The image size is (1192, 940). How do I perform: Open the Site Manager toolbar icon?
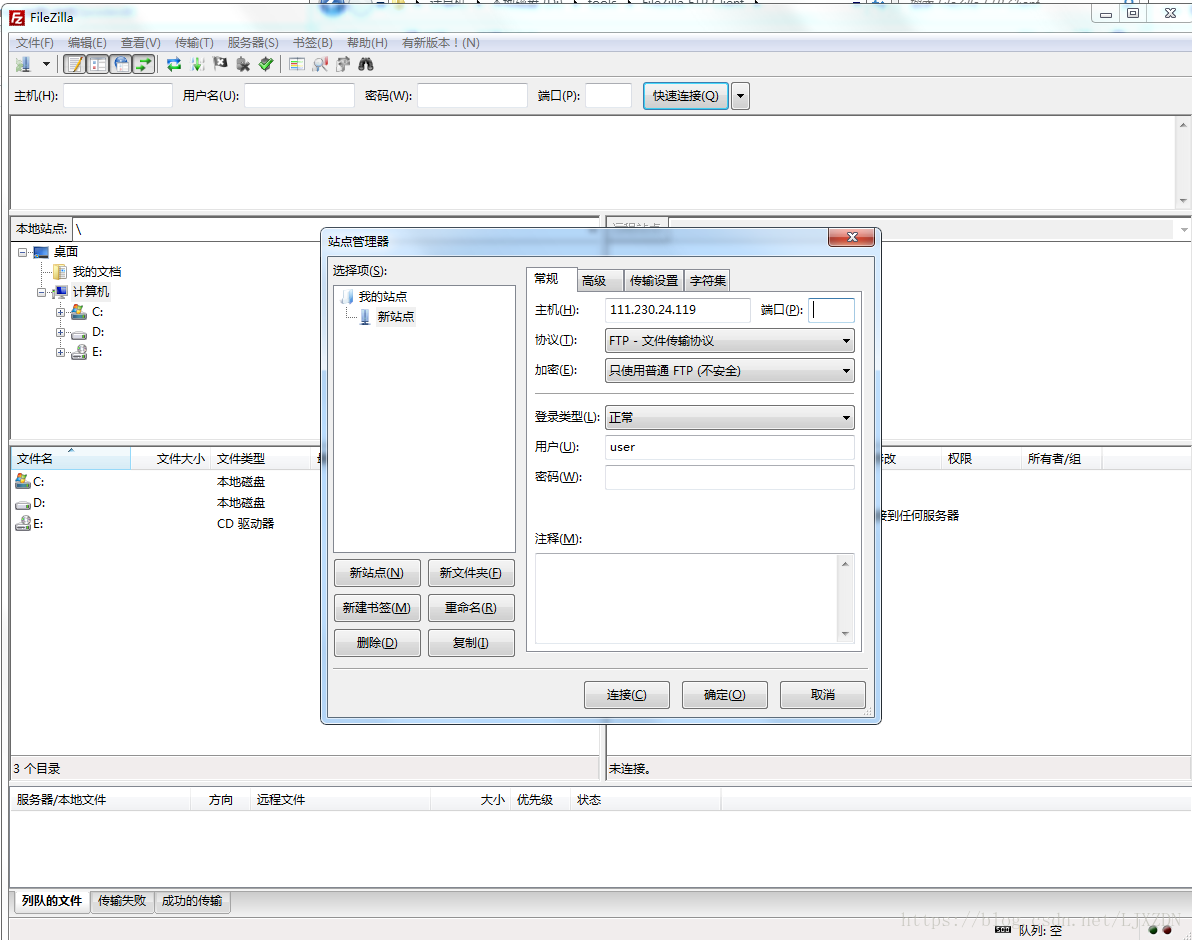tap(24, 65)
